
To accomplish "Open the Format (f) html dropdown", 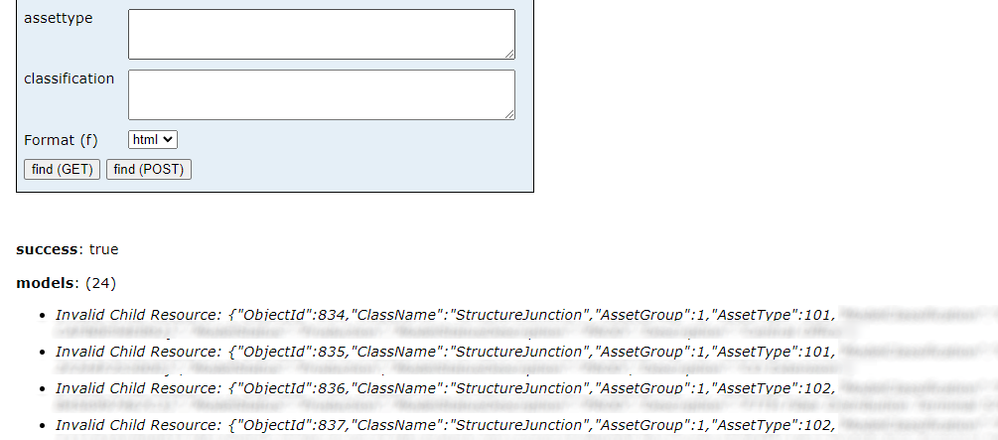I will (153, 140).
